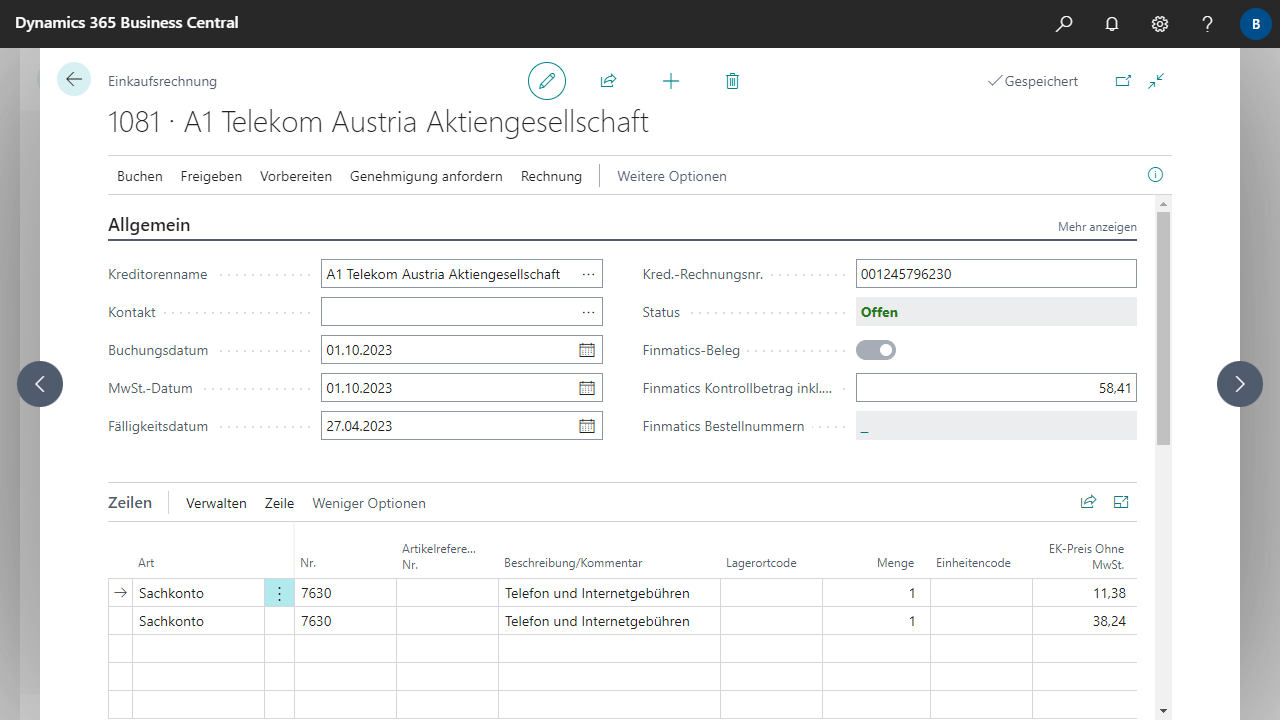This screenshot has width=1280, height=720.
Task: Collapse the Allgemein section header
Action: 149,225
